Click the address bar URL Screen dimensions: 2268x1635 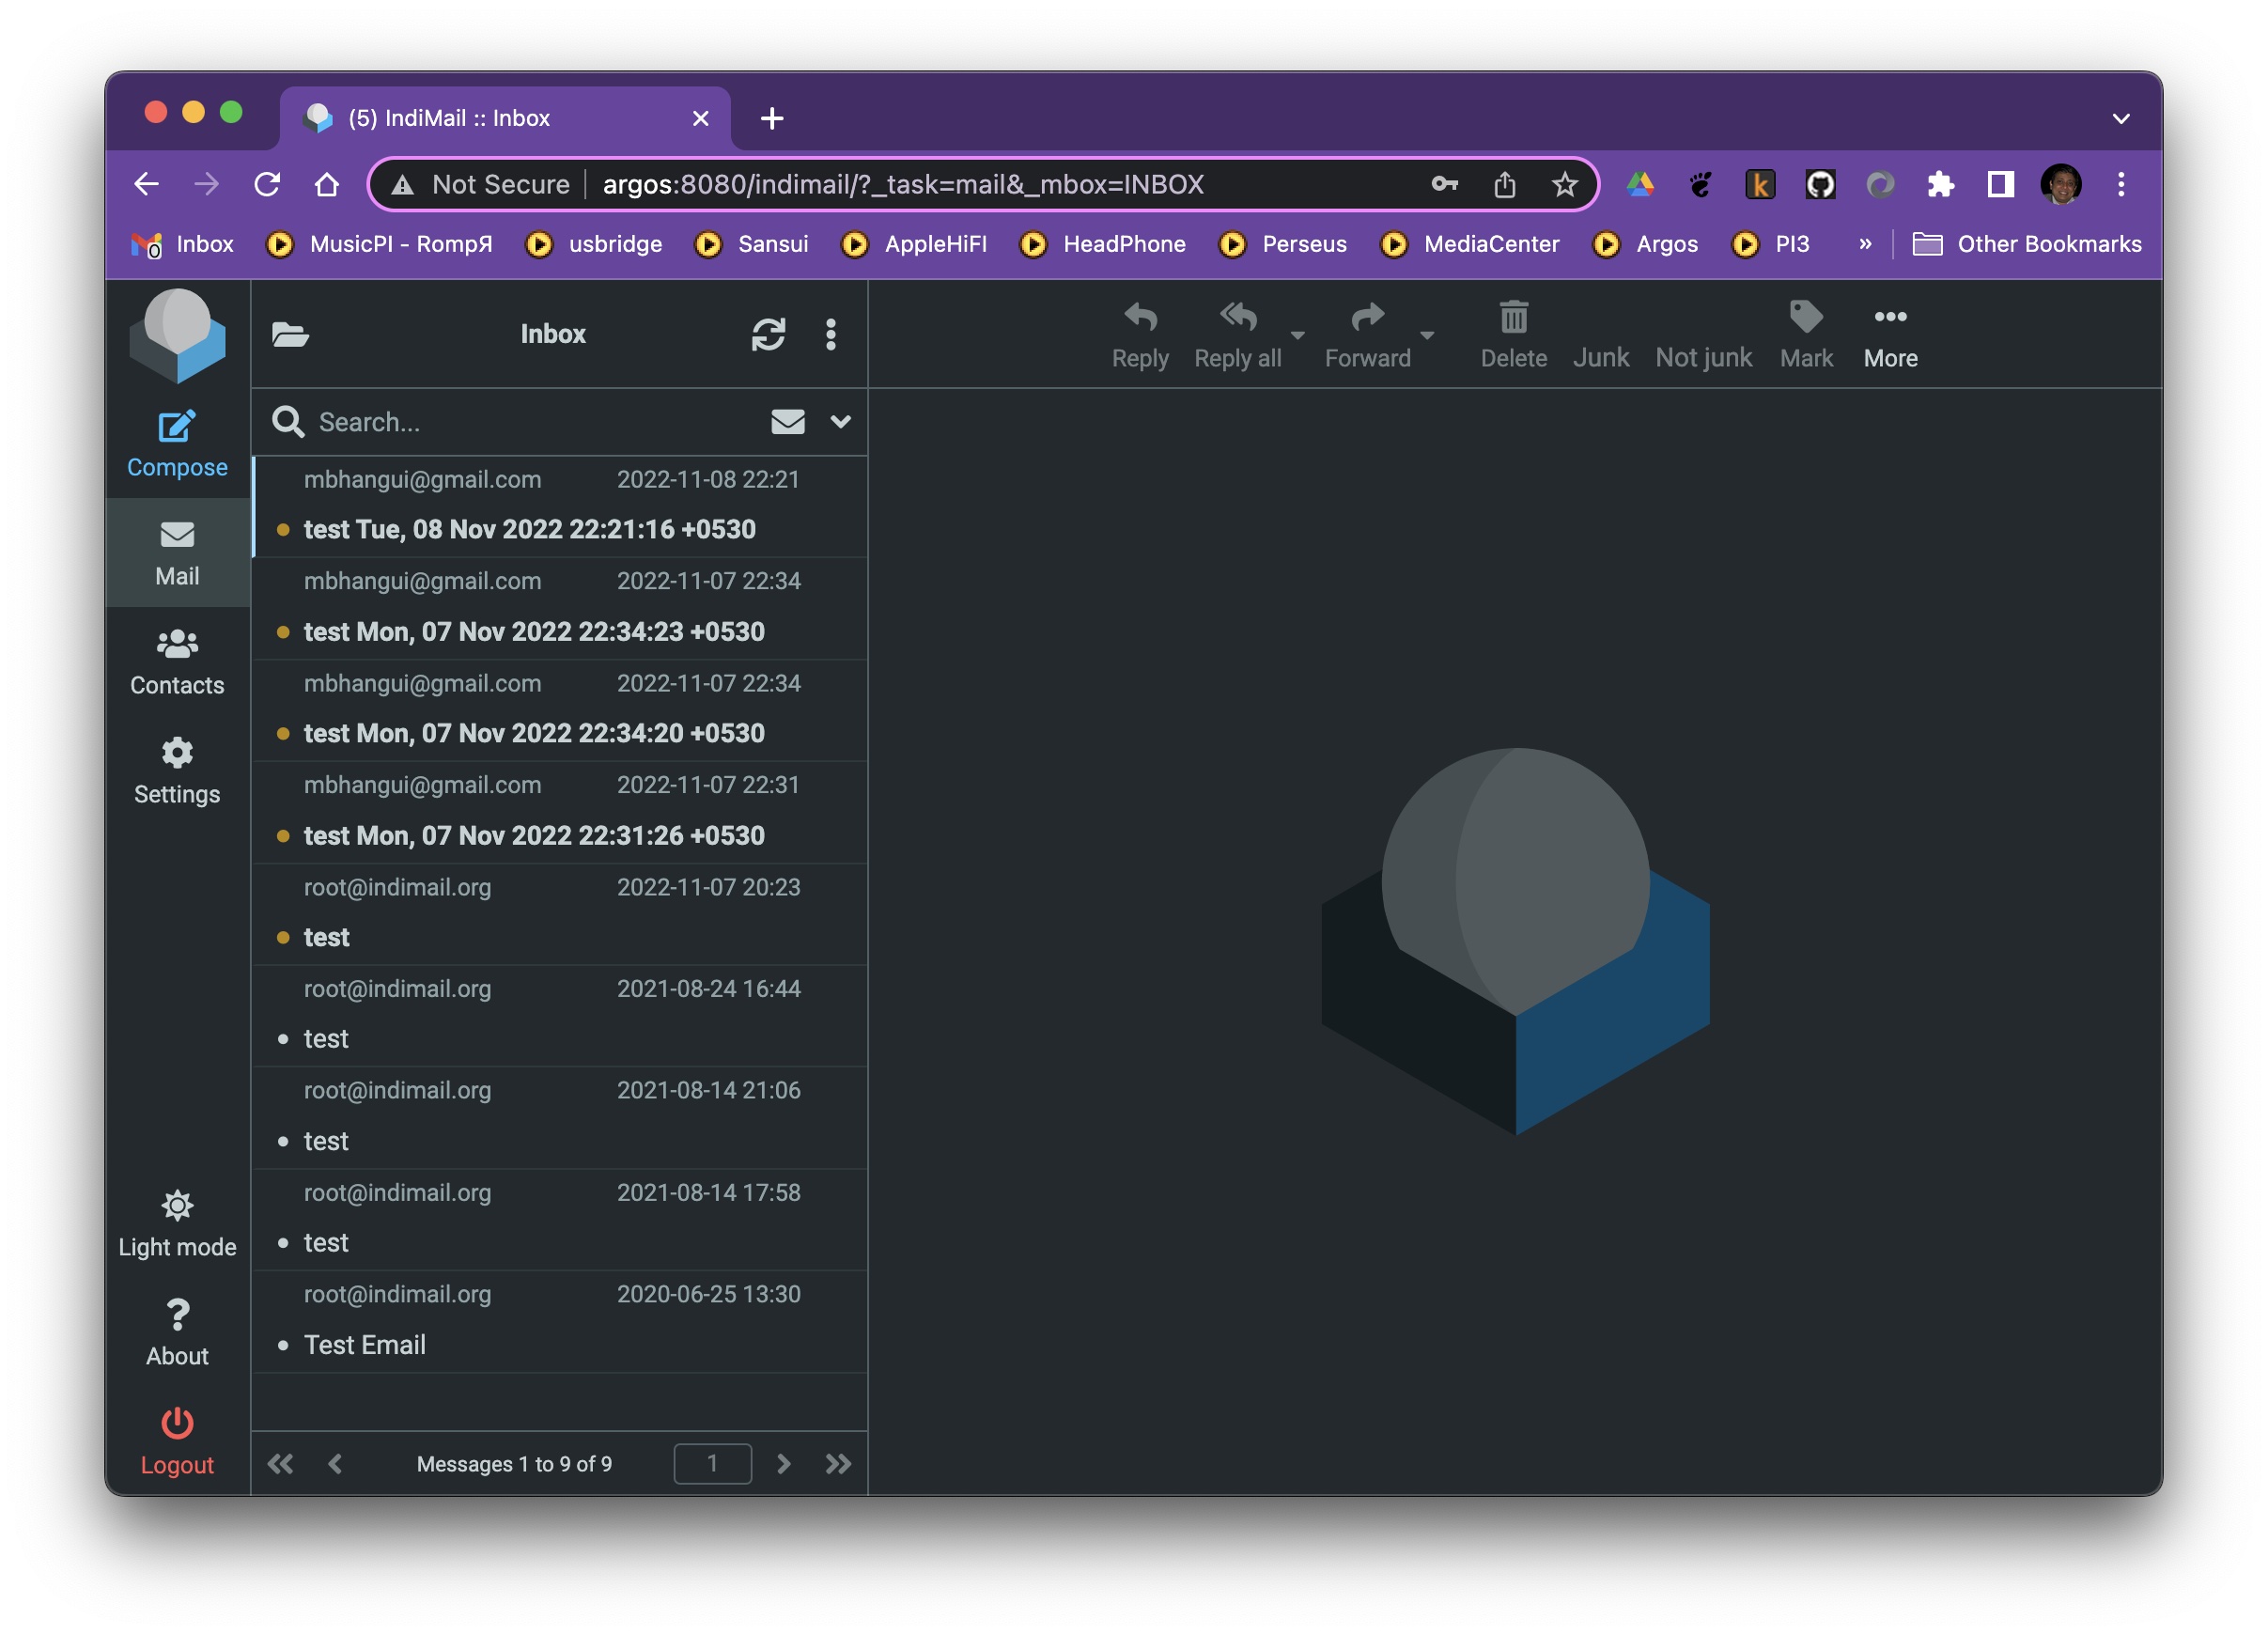[x=902, y=184]
